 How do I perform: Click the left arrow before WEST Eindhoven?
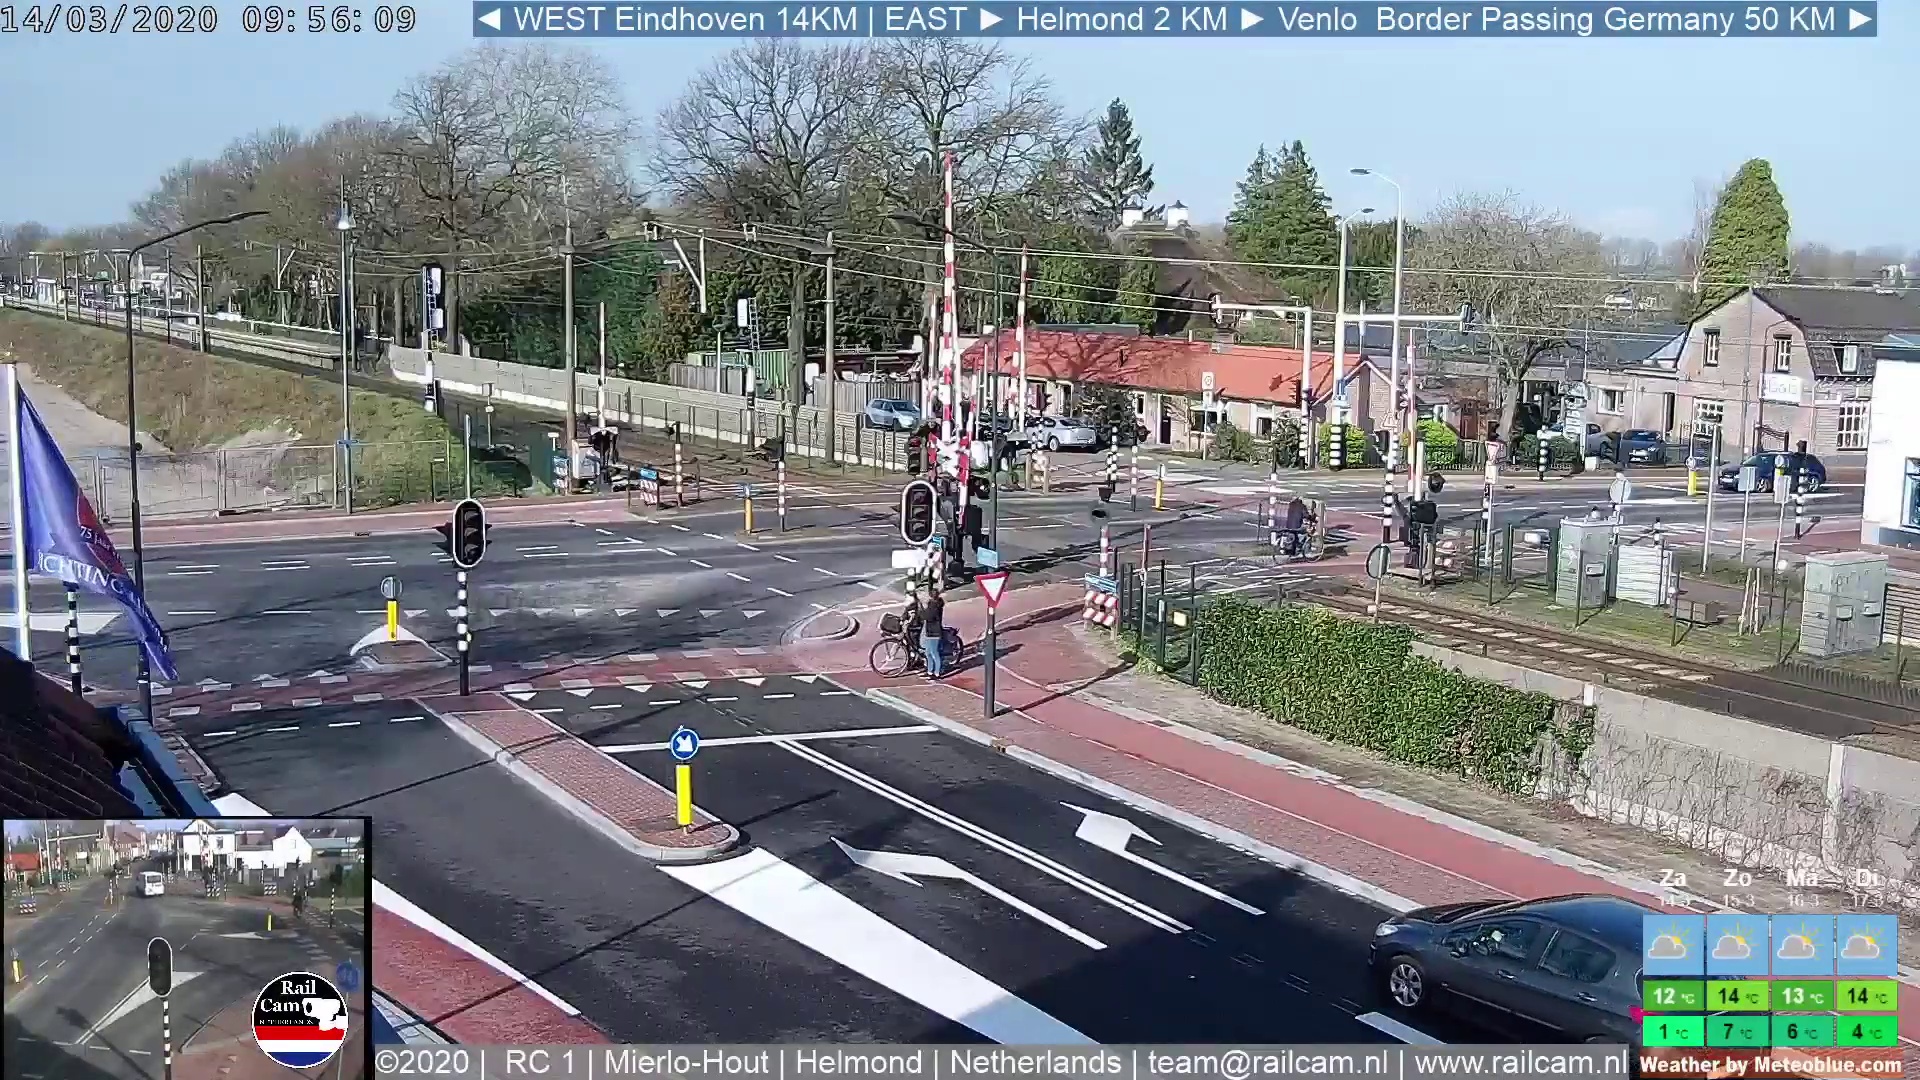pos(489,19)
